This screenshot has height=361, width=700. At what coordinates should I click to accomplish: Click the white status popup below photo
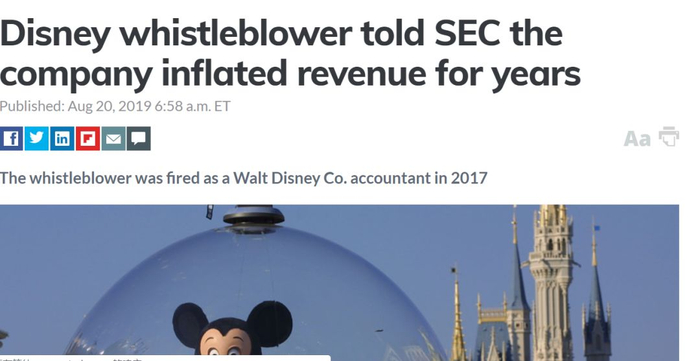pos(165,358)
